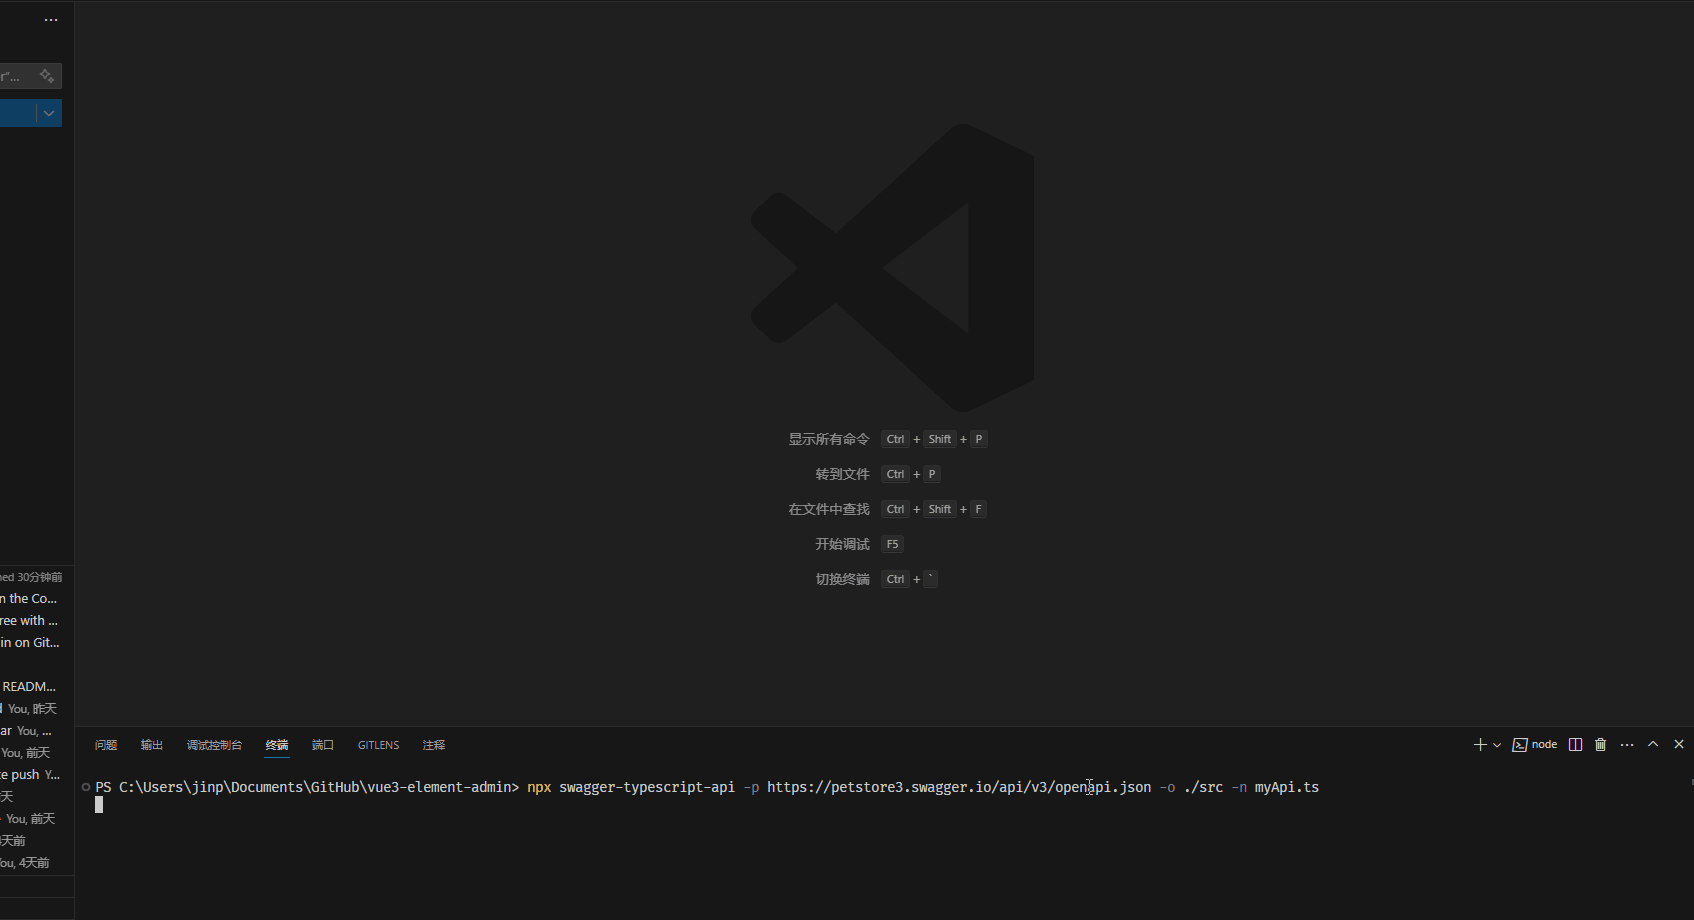Select the 'You, 昨天' commit row
Image resolution: width=1694 pixels, height=920 pixels.
(x=37, y=709)
